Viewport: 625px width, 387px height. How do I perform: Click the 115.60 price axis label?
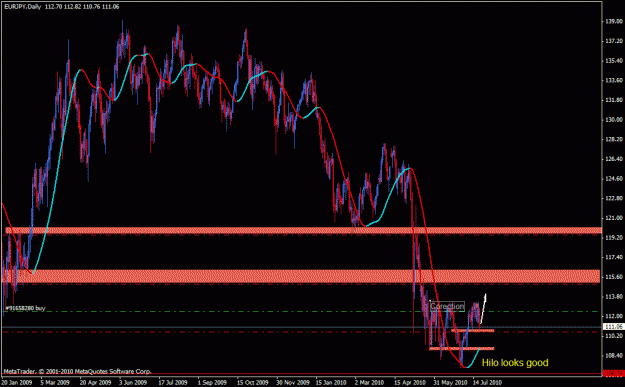point(614,277)
